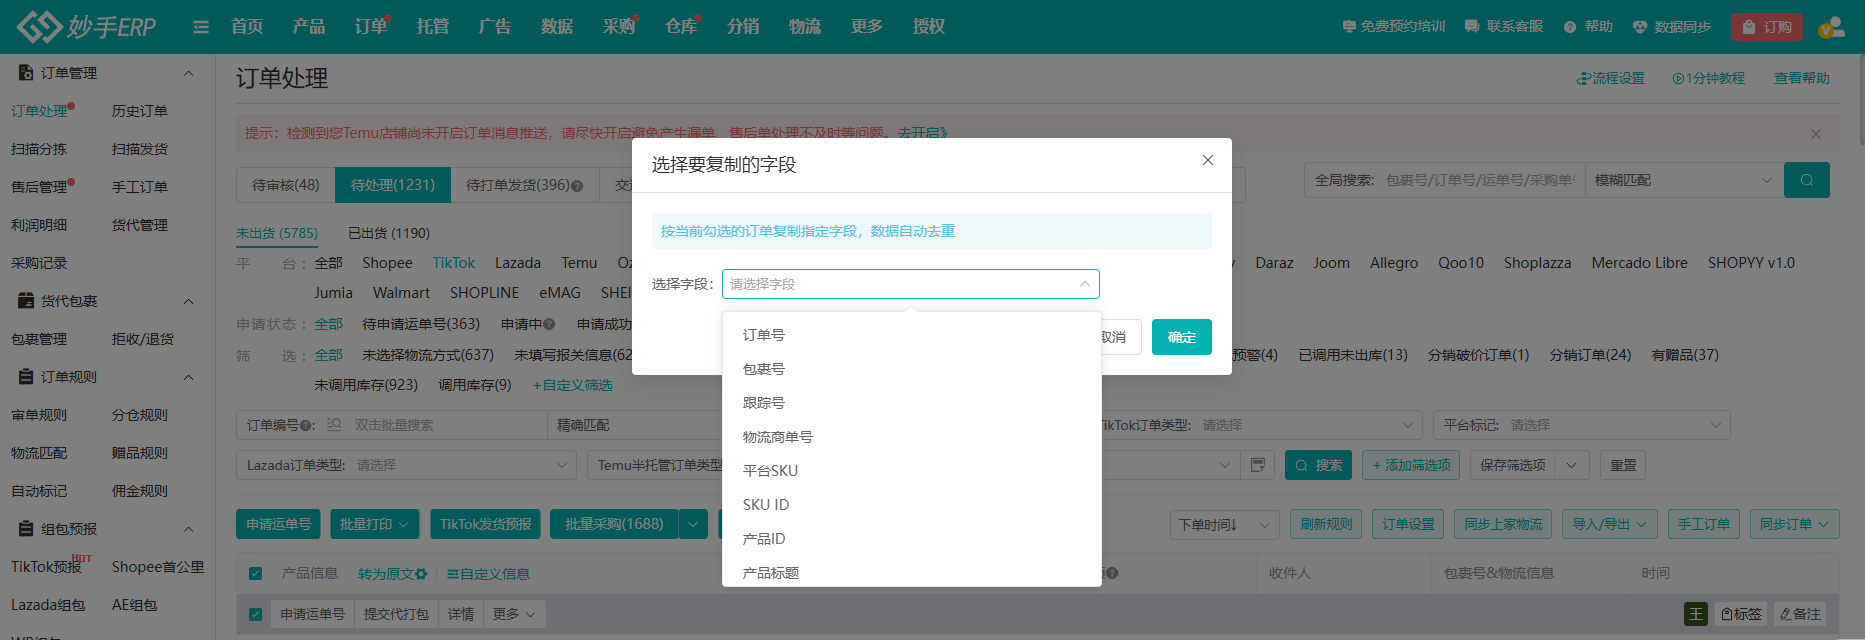Open the 产品 top menu
This screenshot has width=1865, height=640.
point(308,27)
